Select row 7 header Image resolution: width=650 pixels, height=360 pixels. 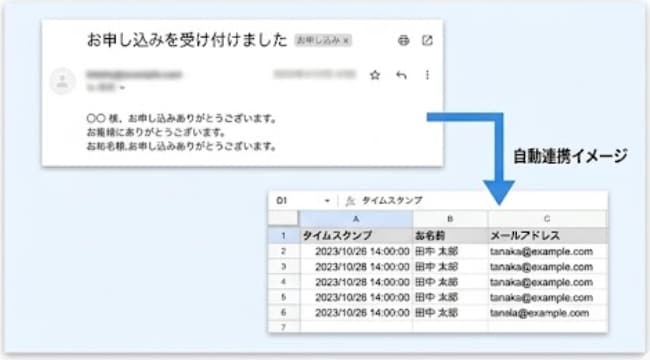click(x=284, y=327)
